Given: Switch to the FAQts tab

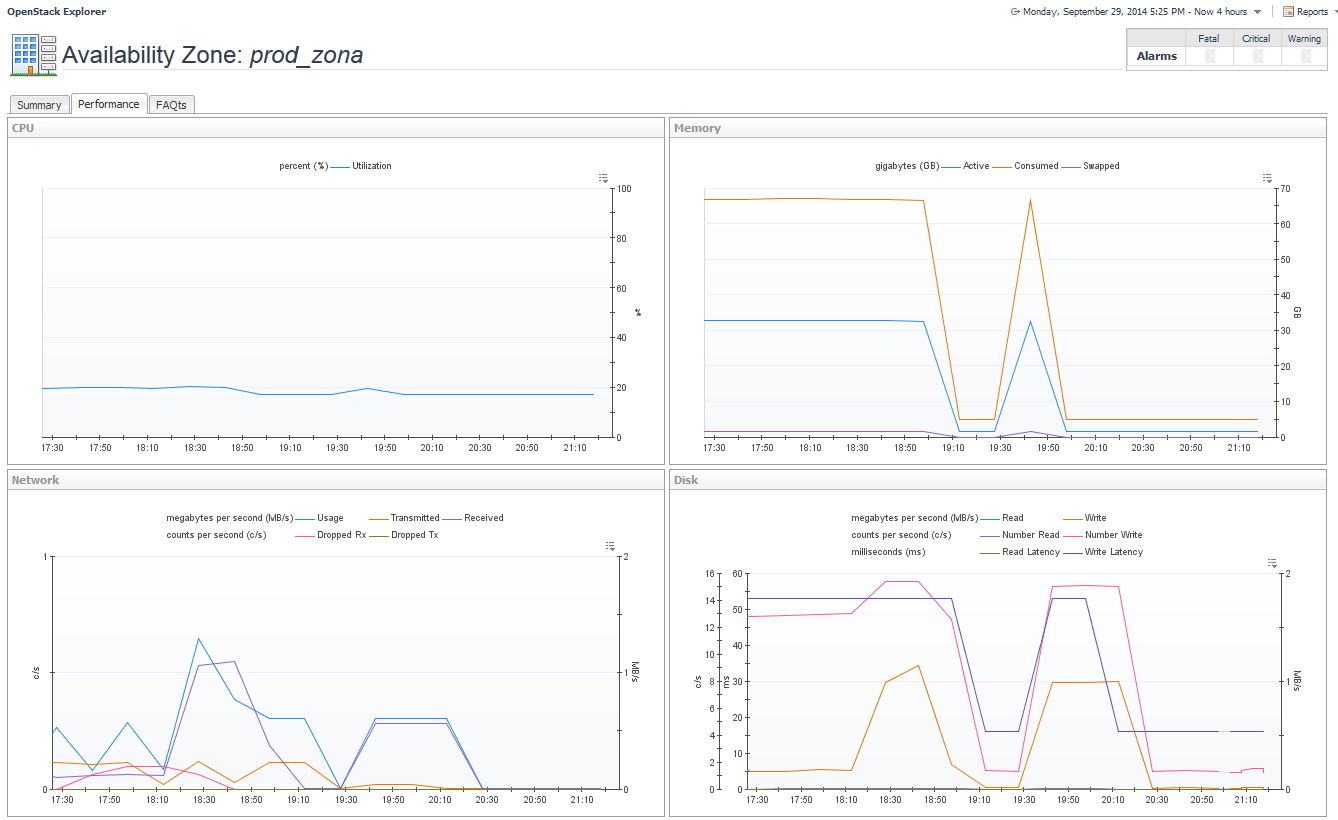Looking at the screenshot, I should pyautogui.click(x=171, y=105).
